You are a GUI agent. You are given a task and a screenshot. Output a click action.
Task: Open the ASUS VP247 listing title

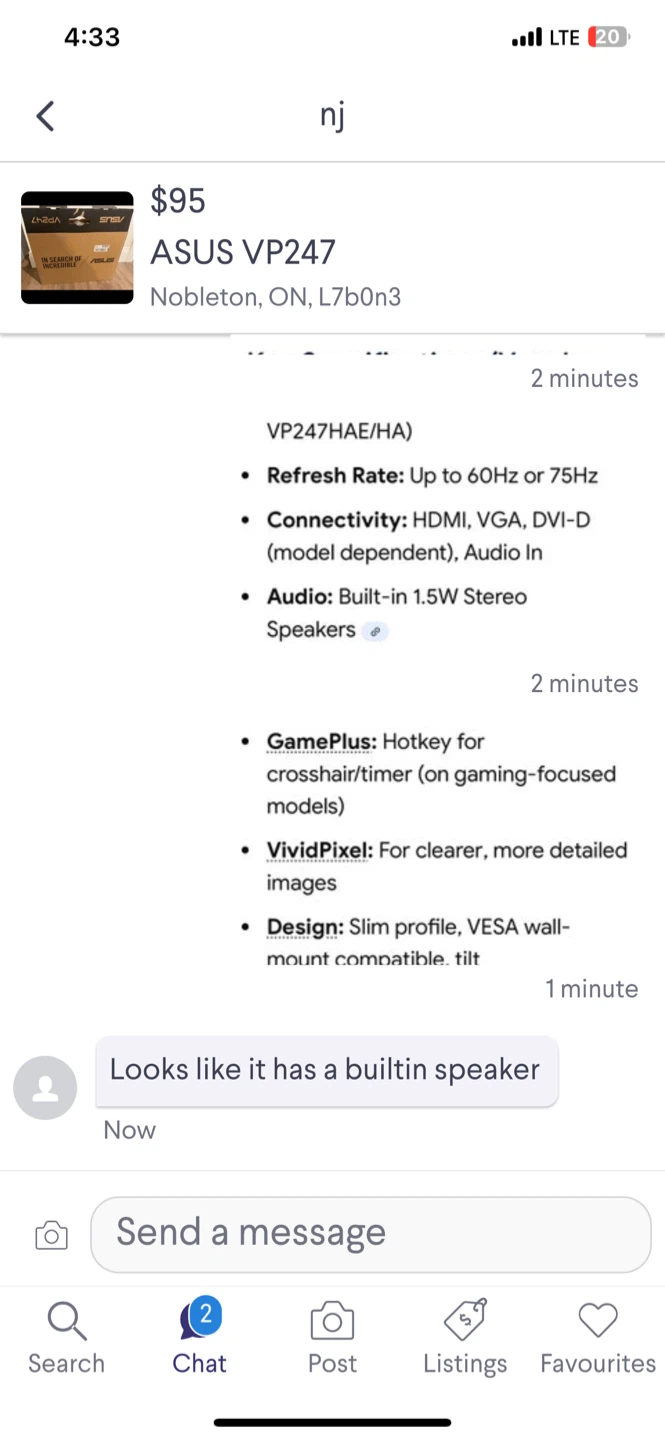click(243, 252)
